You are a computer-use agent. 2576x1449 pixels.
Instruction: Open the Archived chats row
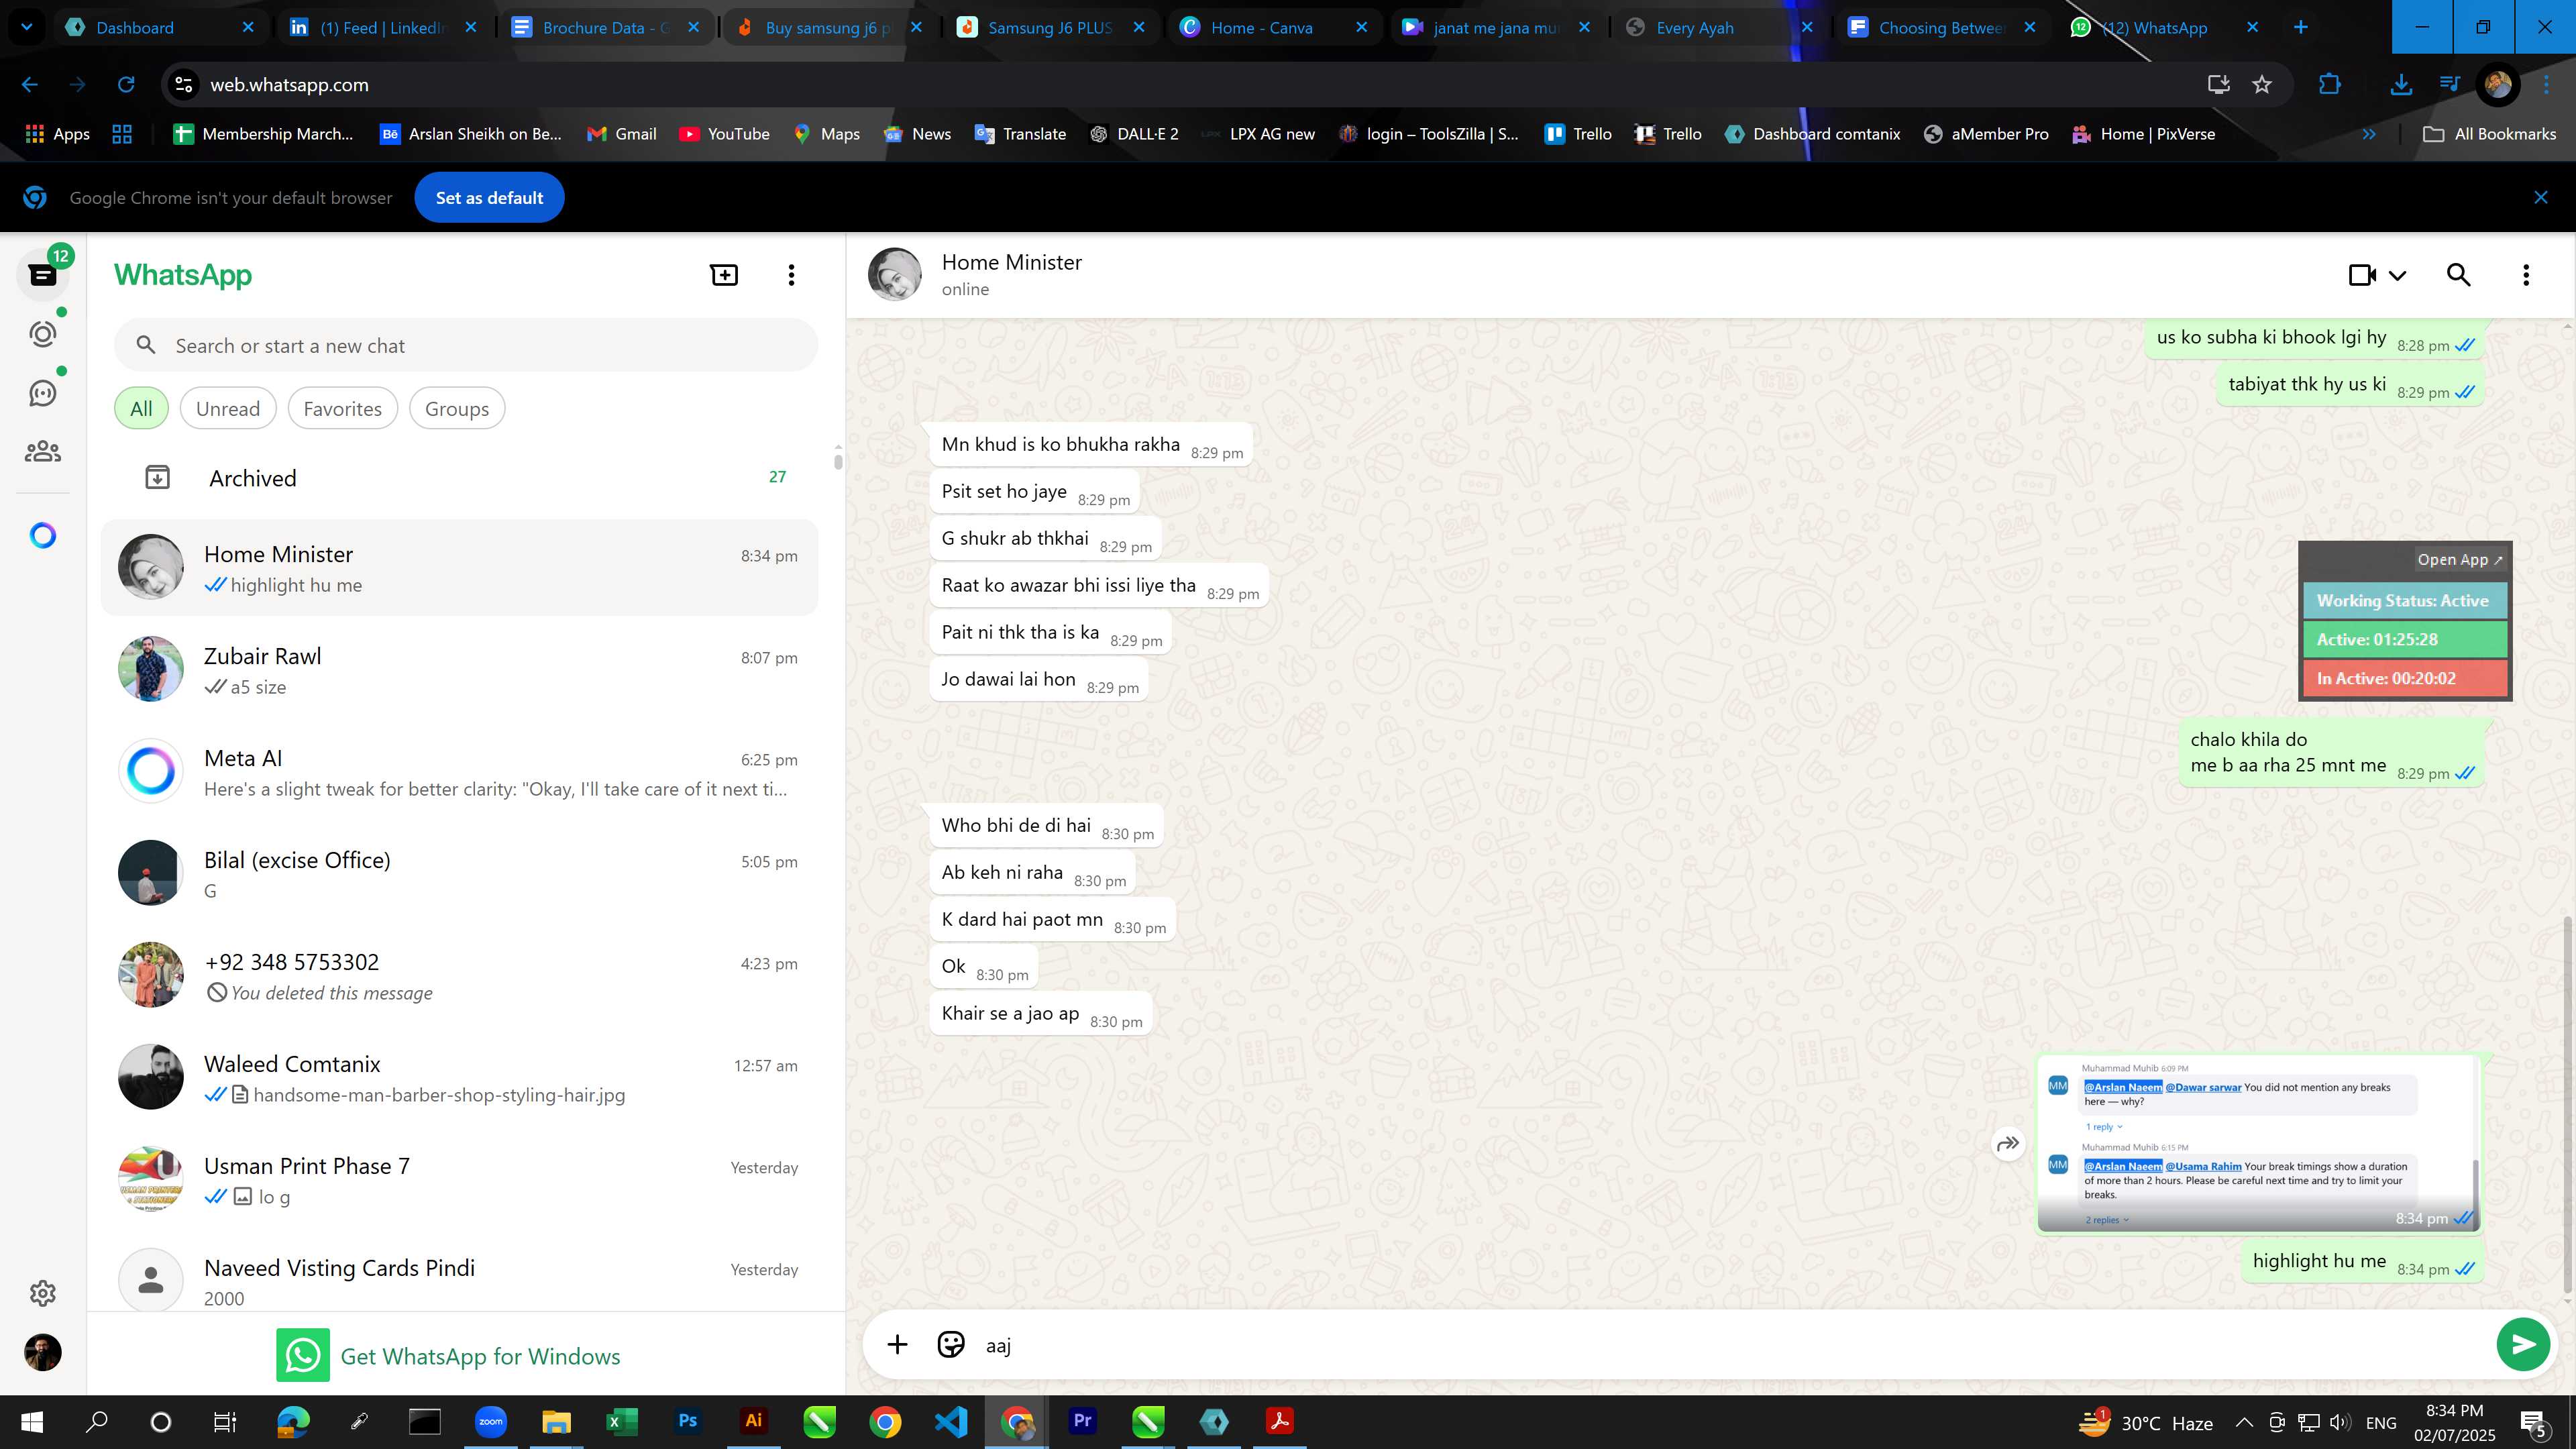click(460, 478)
